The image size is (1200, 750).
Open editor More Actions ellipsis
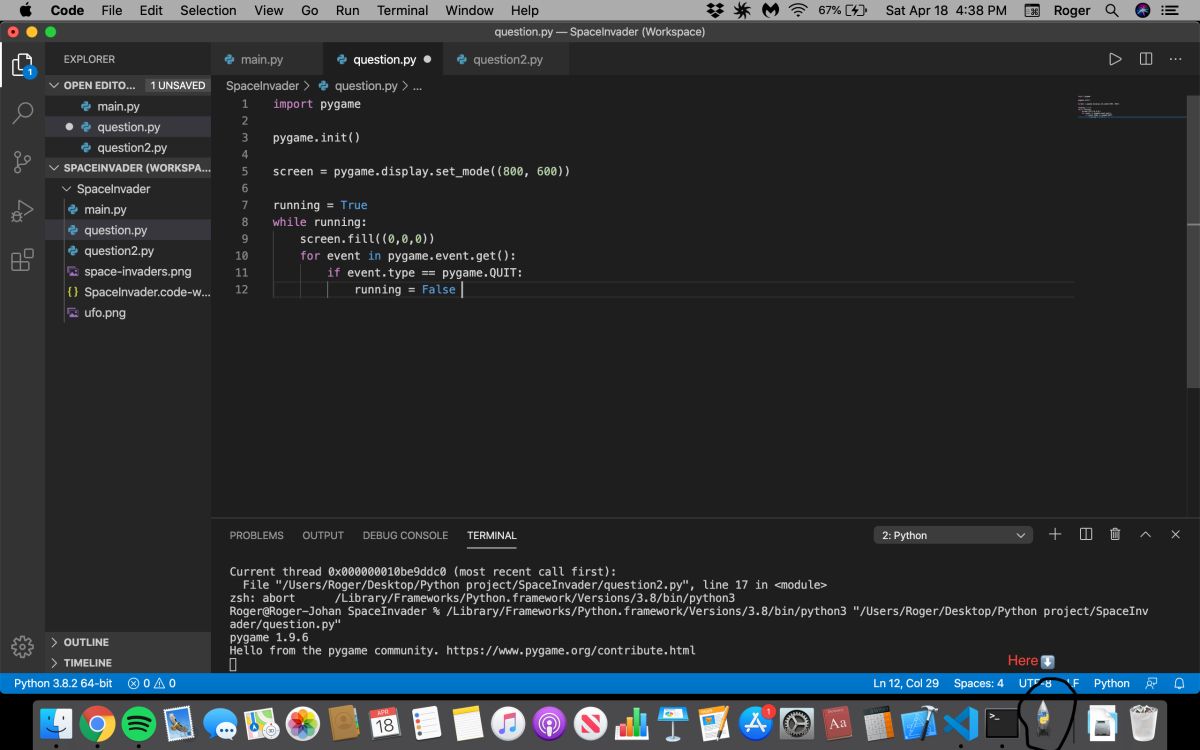point(1176,59)
